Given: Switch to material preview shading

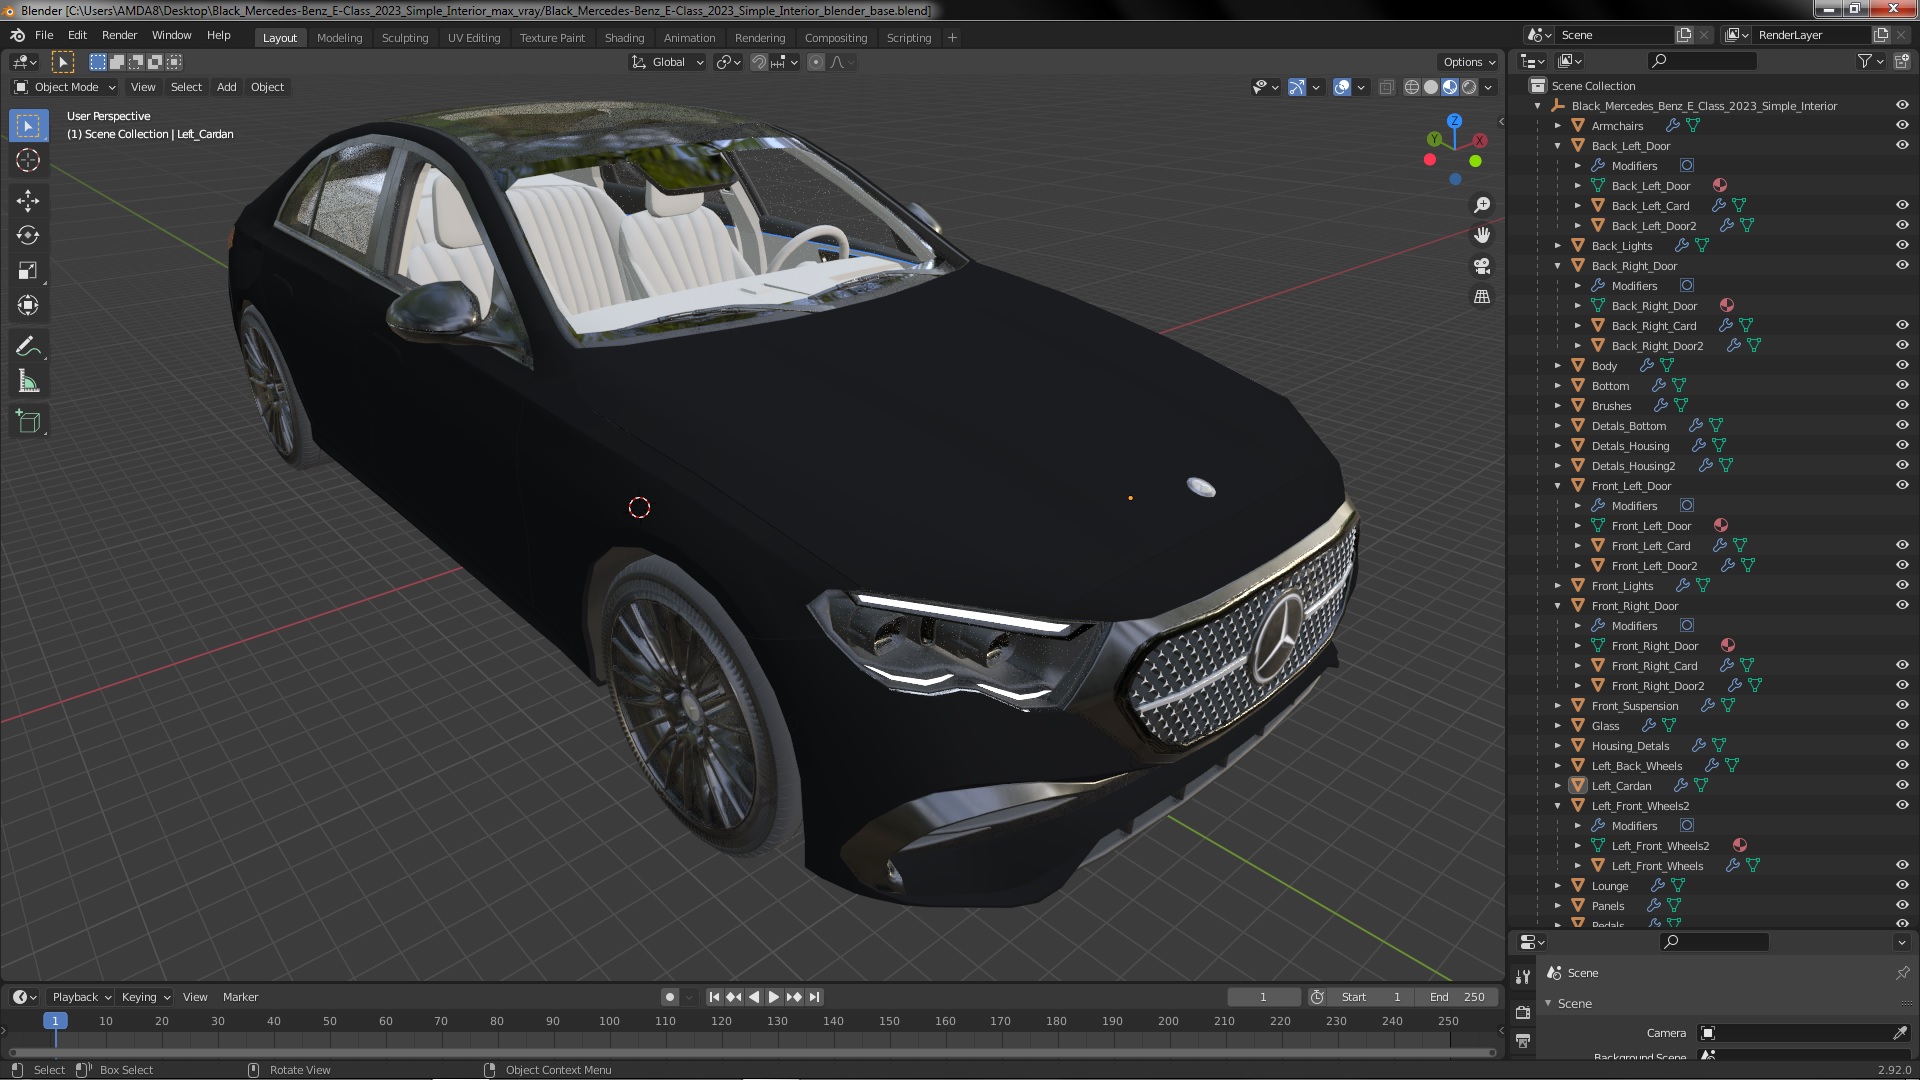Looking at the screenshot, I should point(1450,88).
